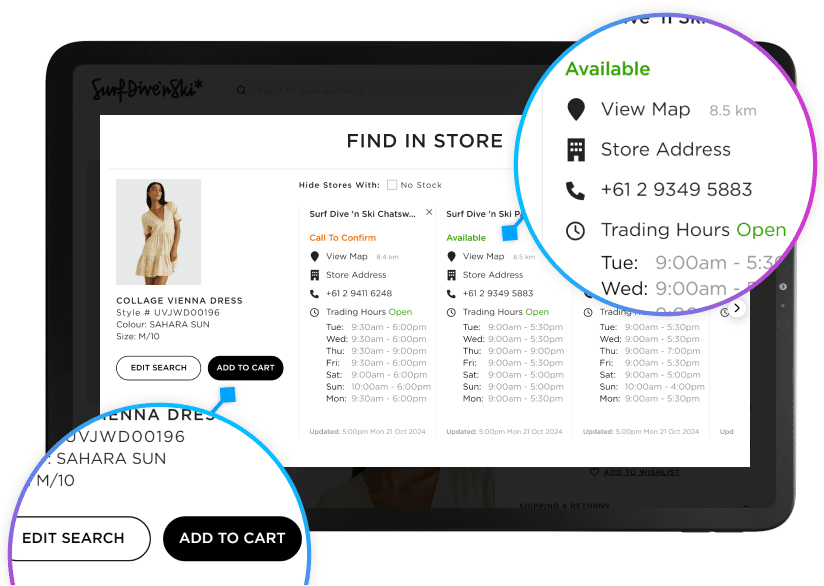Click the Sun: 10:00am - 6:00pm hours row

click(x=378, y=387)
